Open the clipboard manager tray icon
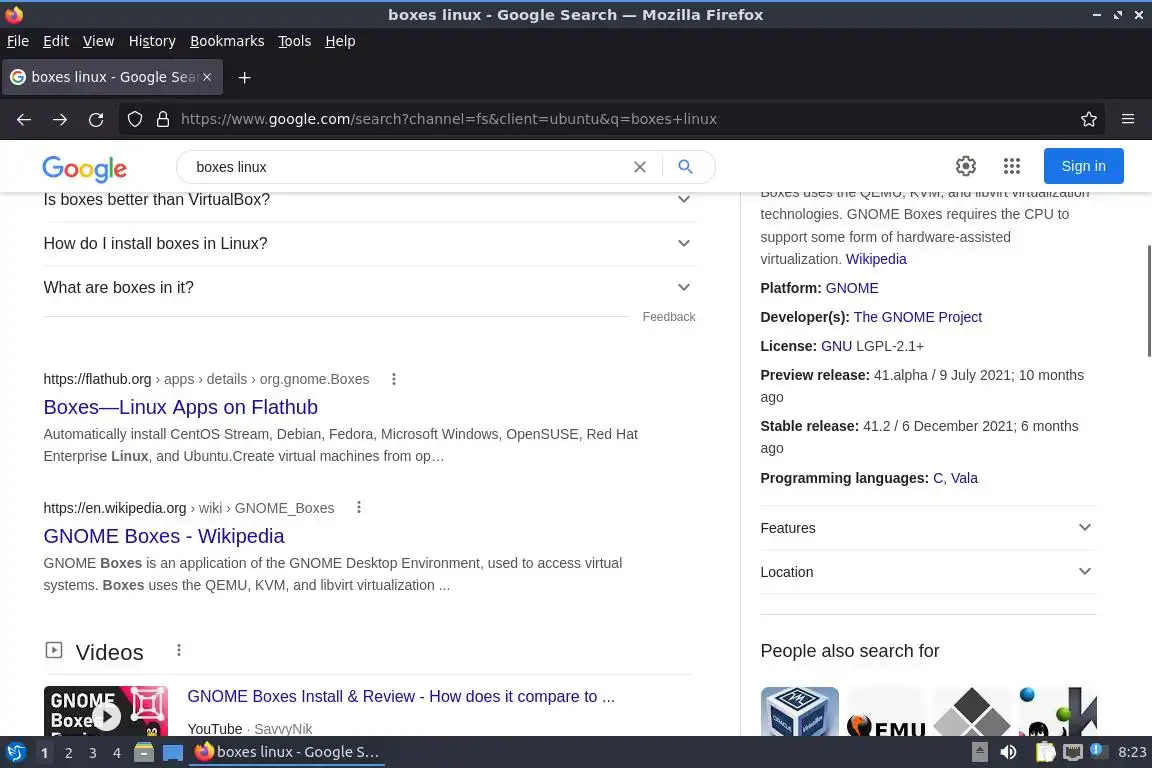The image size is (1152, 768). point(1045,752)
